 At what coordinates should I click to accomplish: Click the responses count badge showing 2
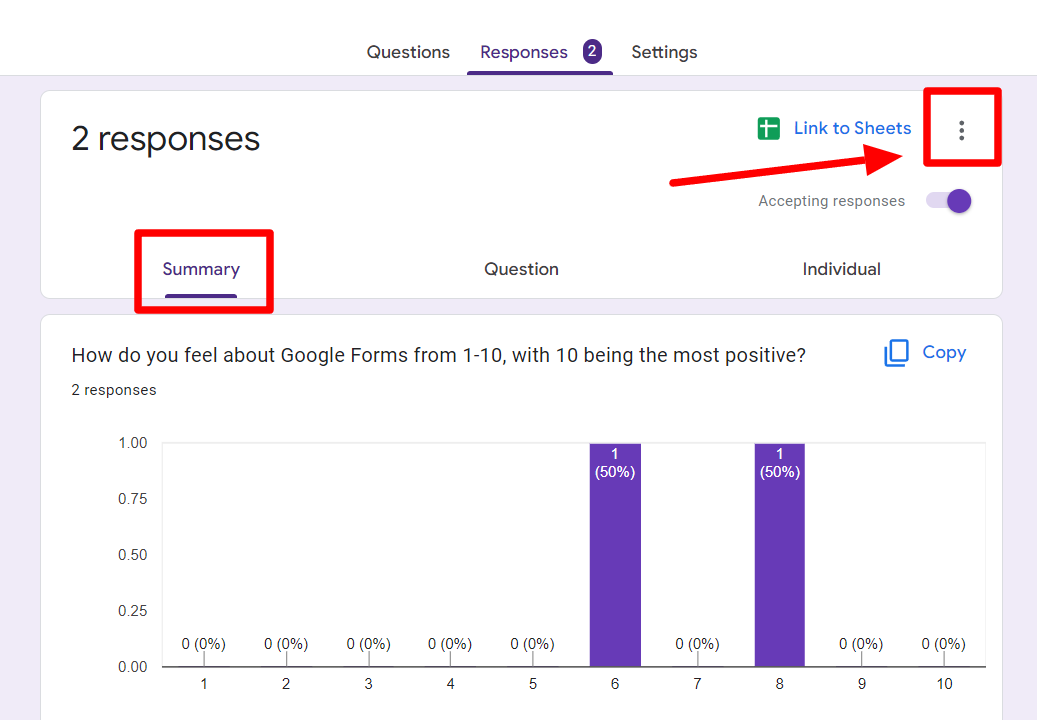[x=592, y=52]
